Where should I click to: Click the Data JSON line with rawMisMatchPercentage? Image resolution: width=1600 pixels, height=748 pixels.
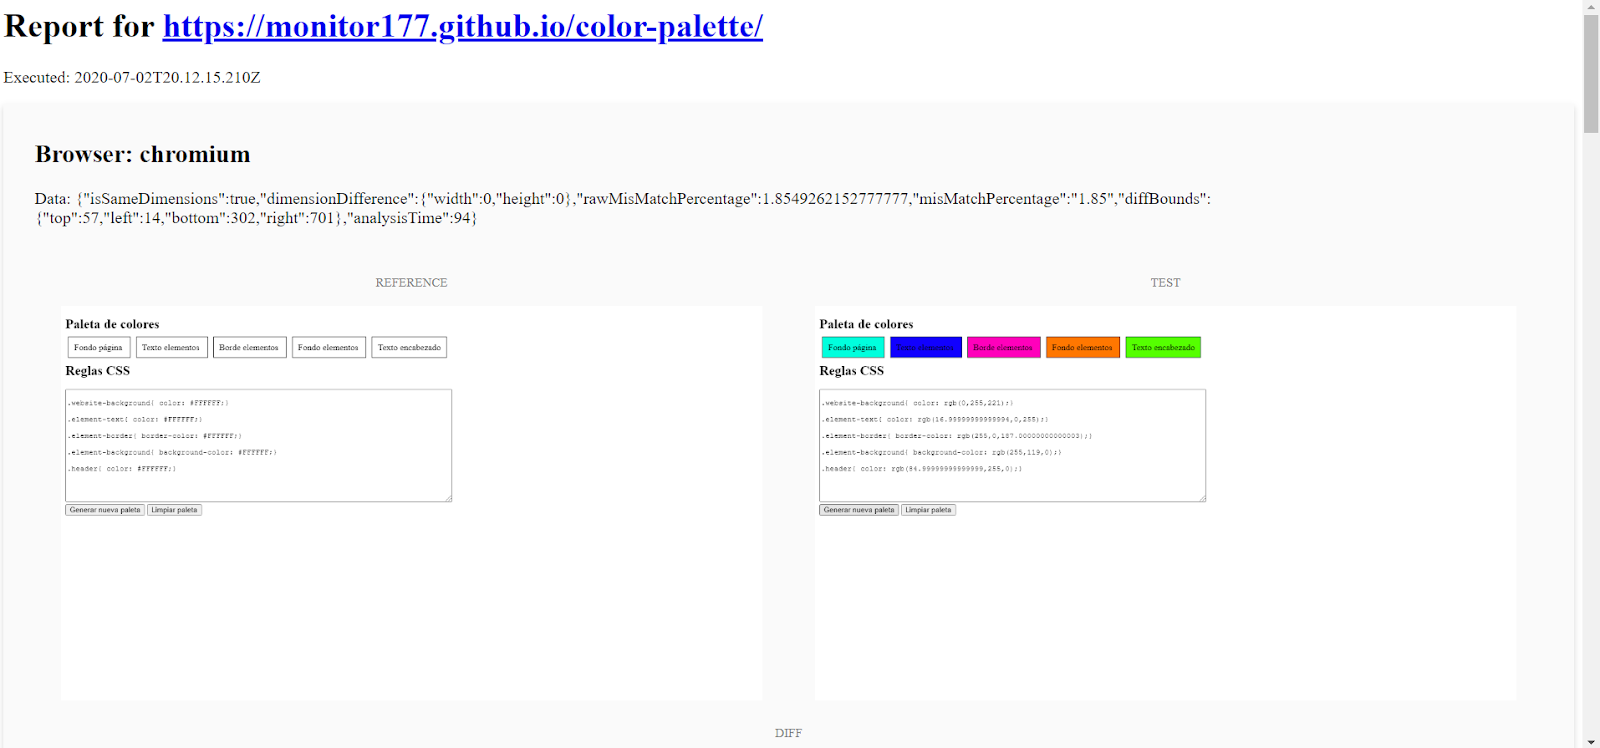622,199
